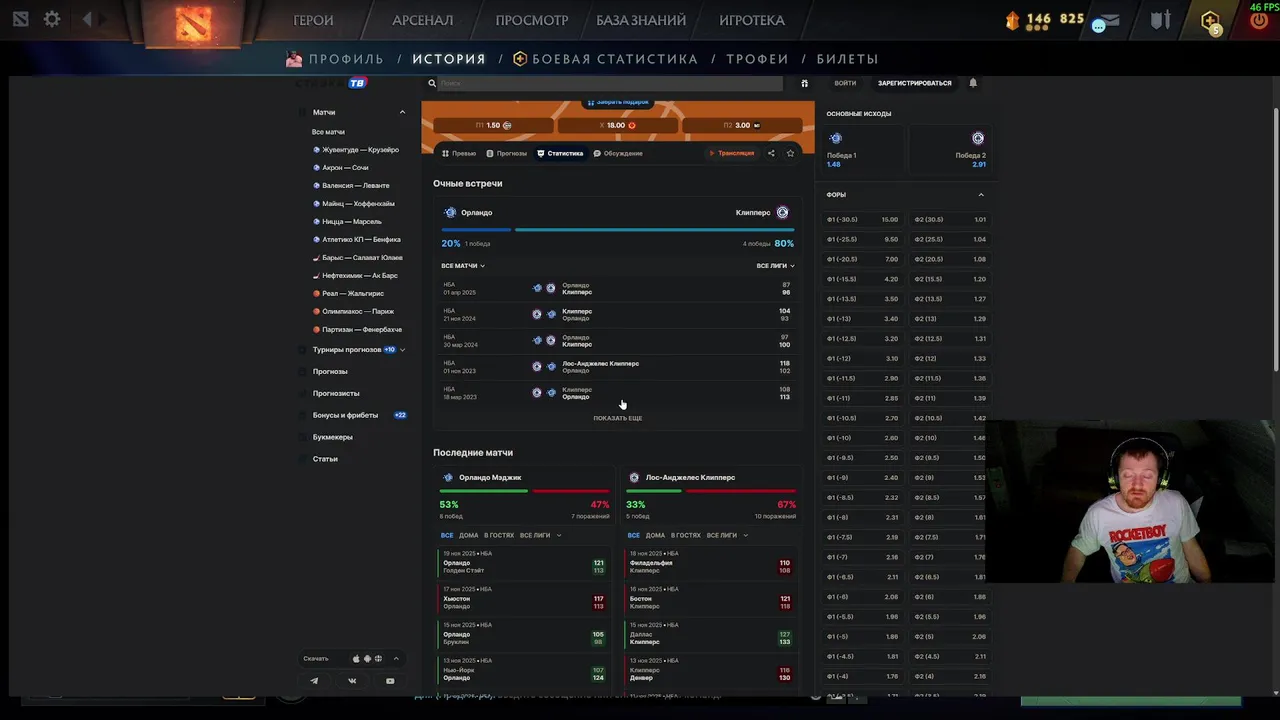Image resolution: width=1280 pixels, height=720 pixels.
Task: Filter Orlando matches by В ГОСТЯХ
Action: coord(499,535)
